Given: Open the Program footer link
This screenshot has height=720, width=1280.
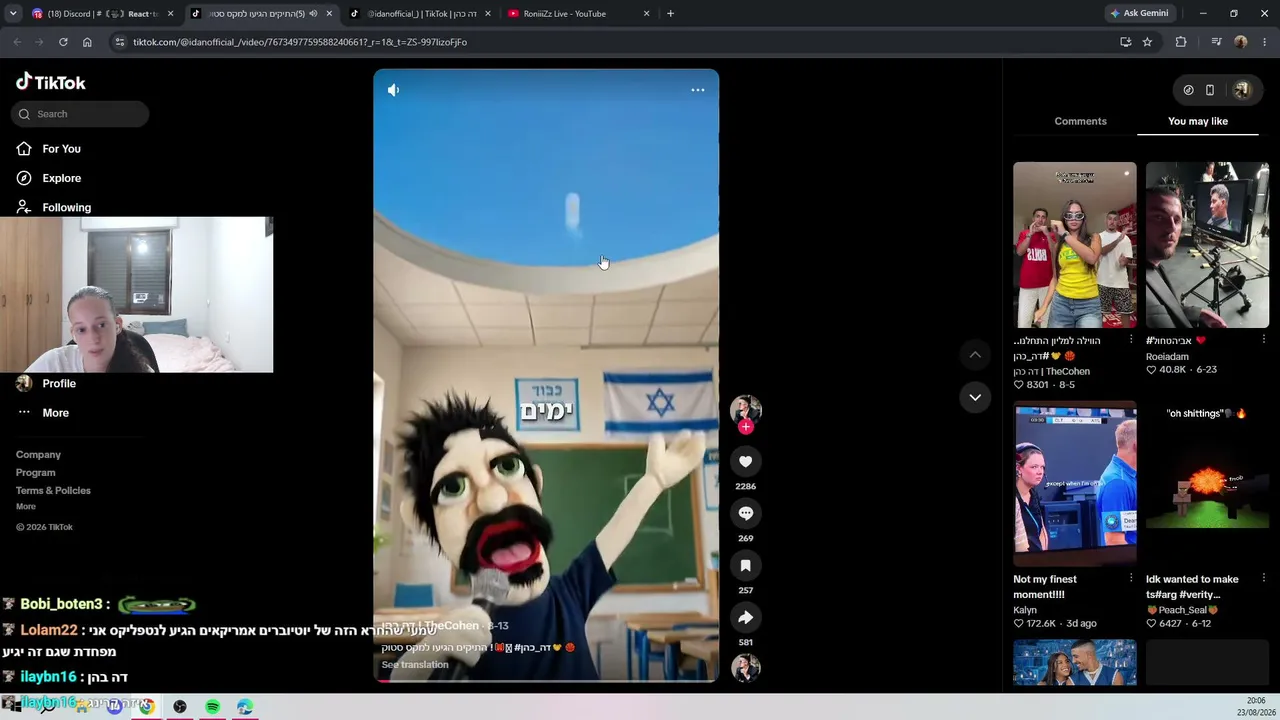Looking at the screenshot, I should point(35,473).
